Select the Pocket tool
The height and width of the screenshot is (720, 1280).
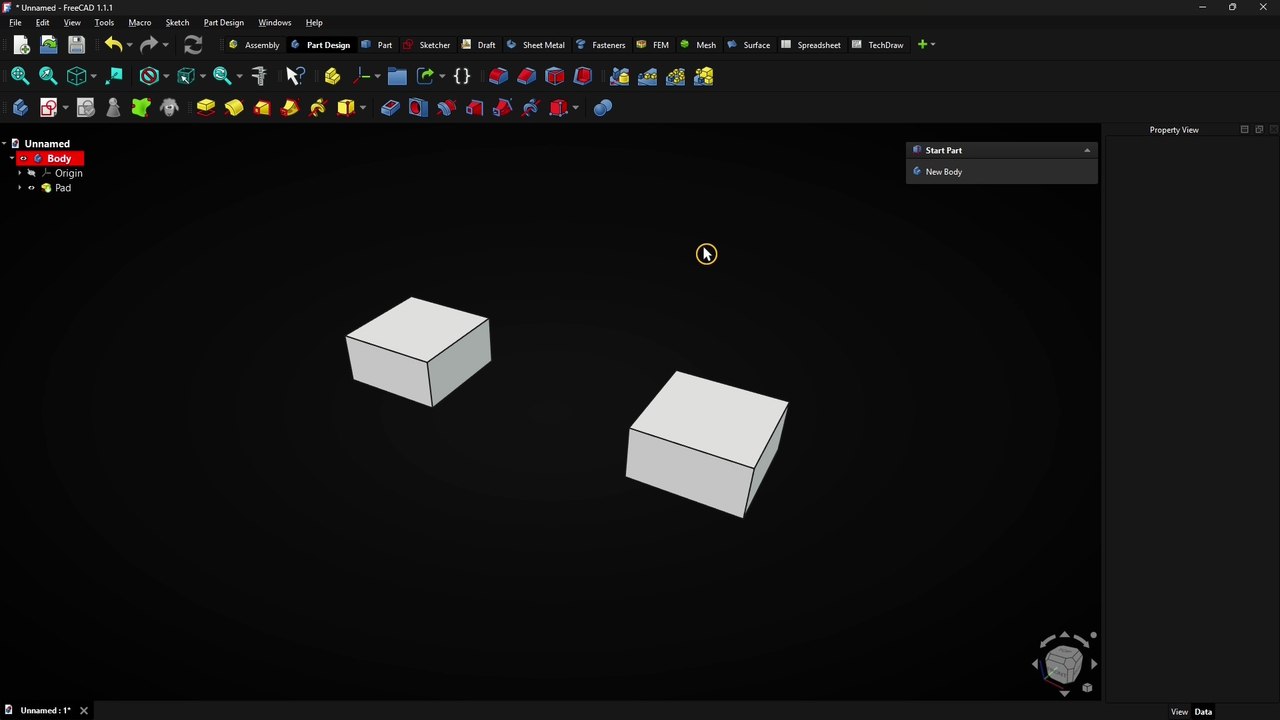[x=390, y=107]
